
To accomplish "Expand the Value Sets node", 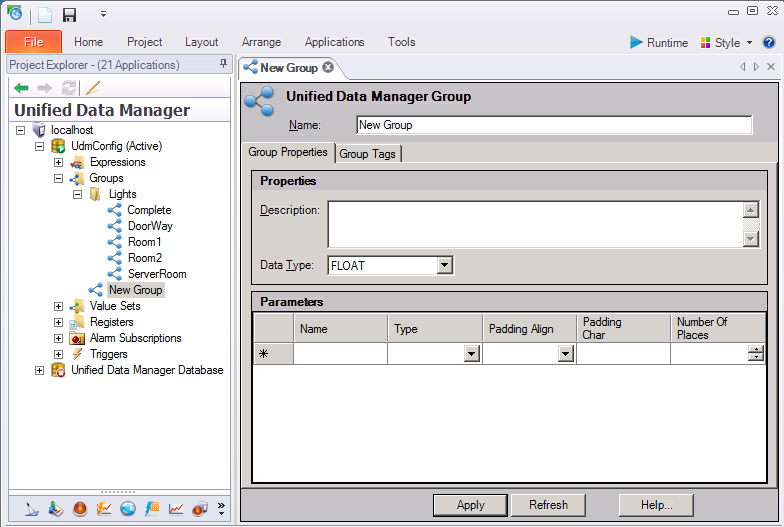I will (x=58, y=306).
